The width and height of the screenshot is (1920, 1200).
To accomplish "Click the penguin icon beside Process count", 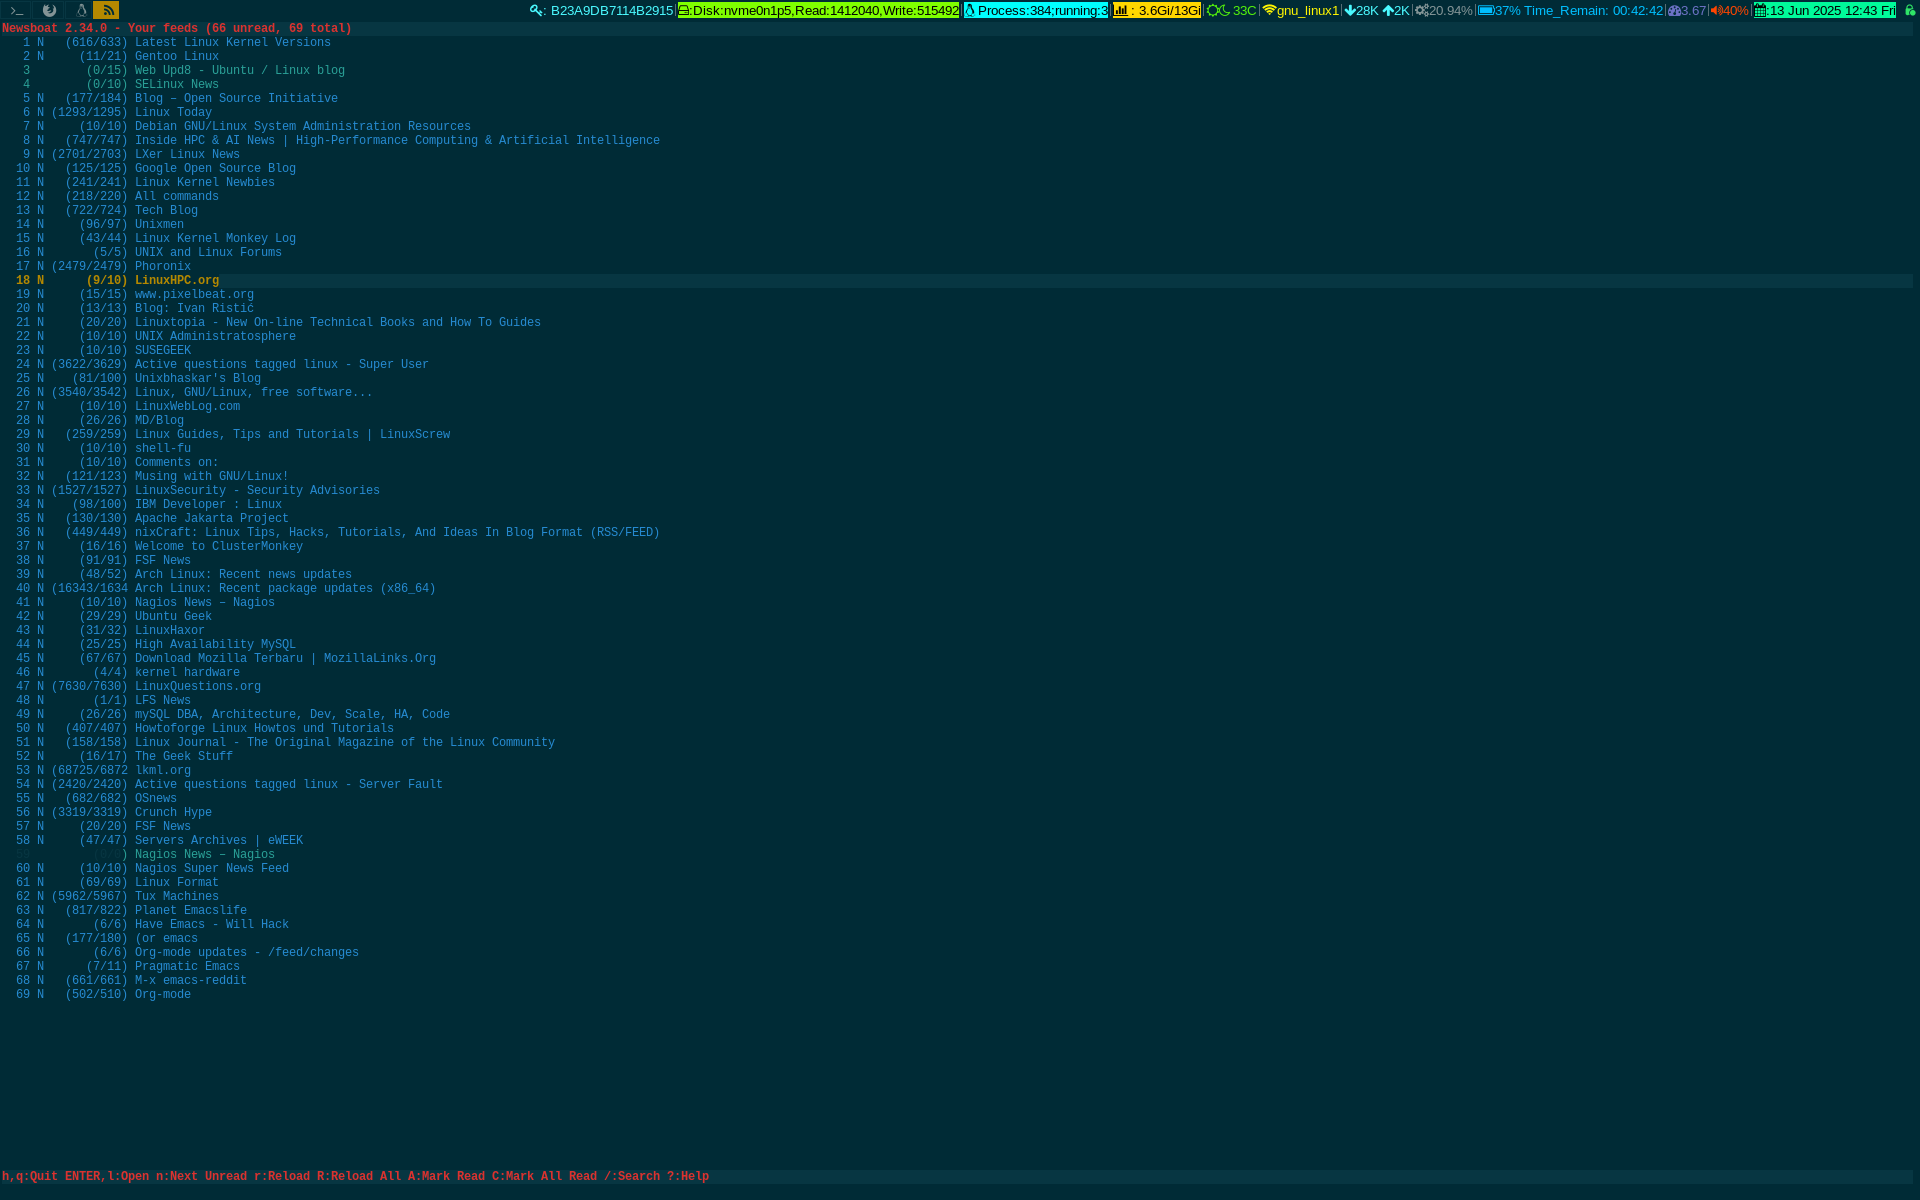I will pos(970,11).
